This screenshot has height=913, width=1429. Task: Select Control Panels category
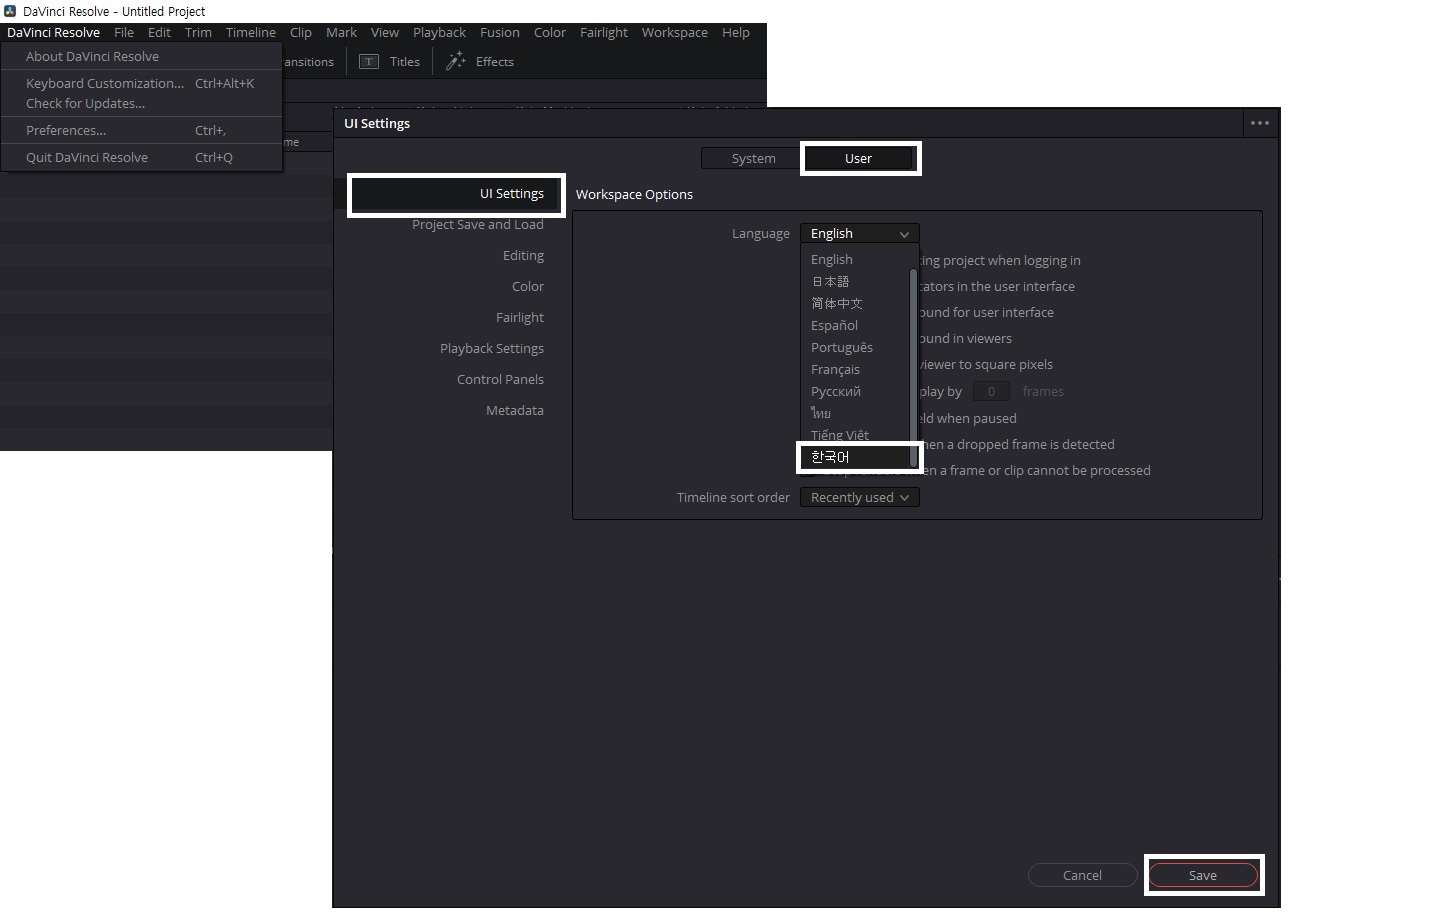point(500,379)
